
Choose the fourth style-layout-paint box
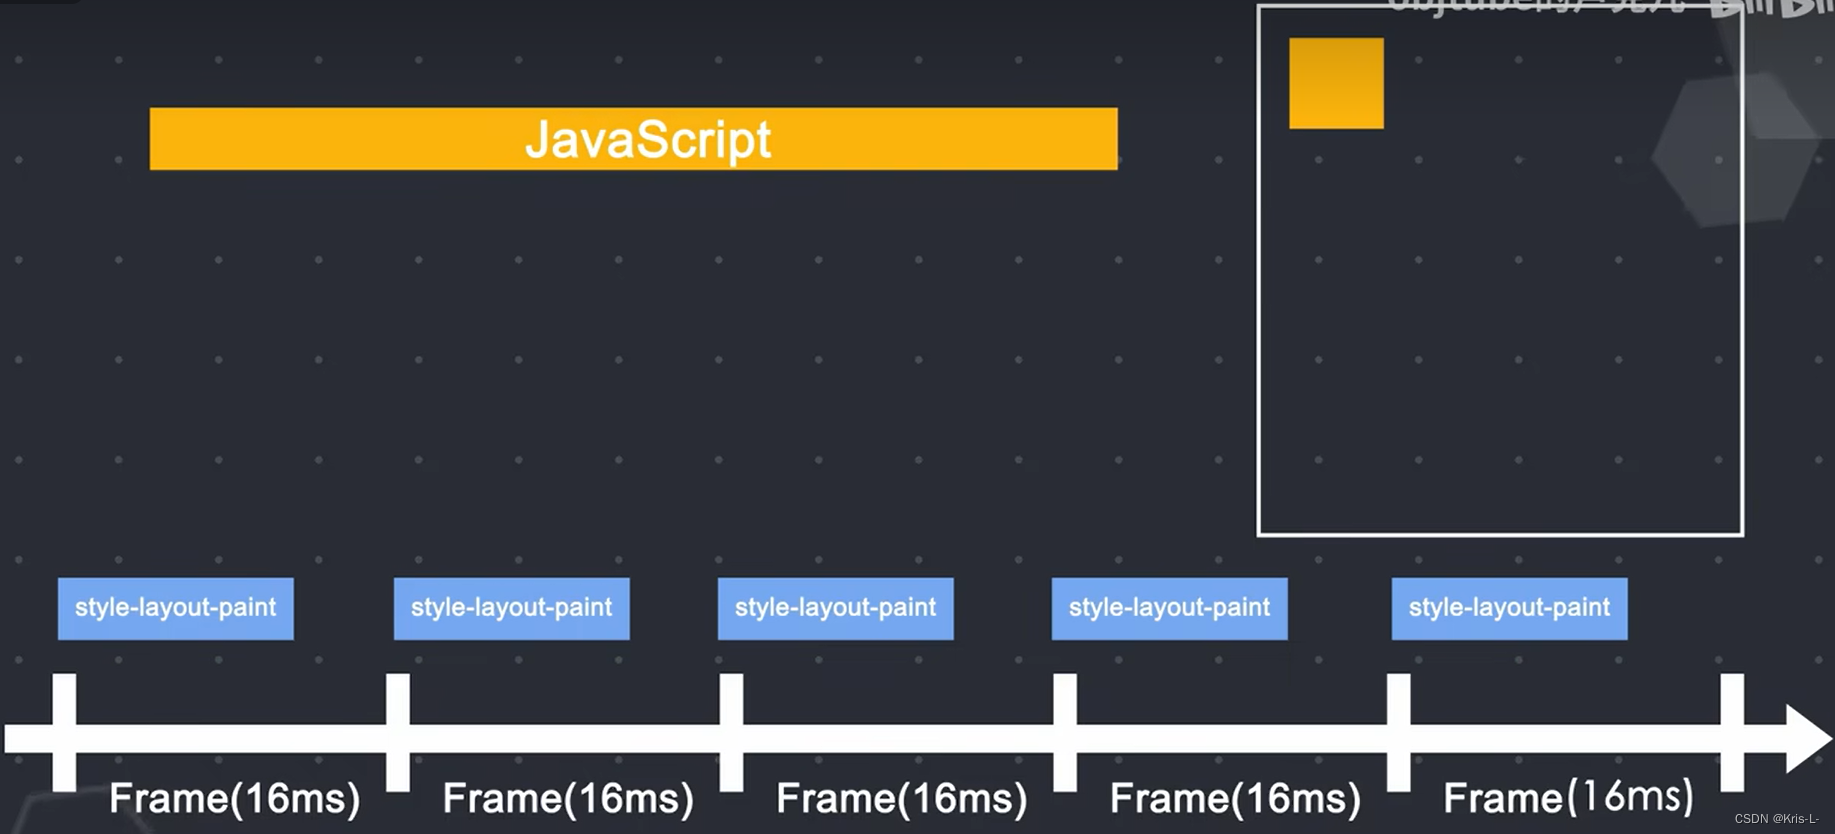[1170, 608]
